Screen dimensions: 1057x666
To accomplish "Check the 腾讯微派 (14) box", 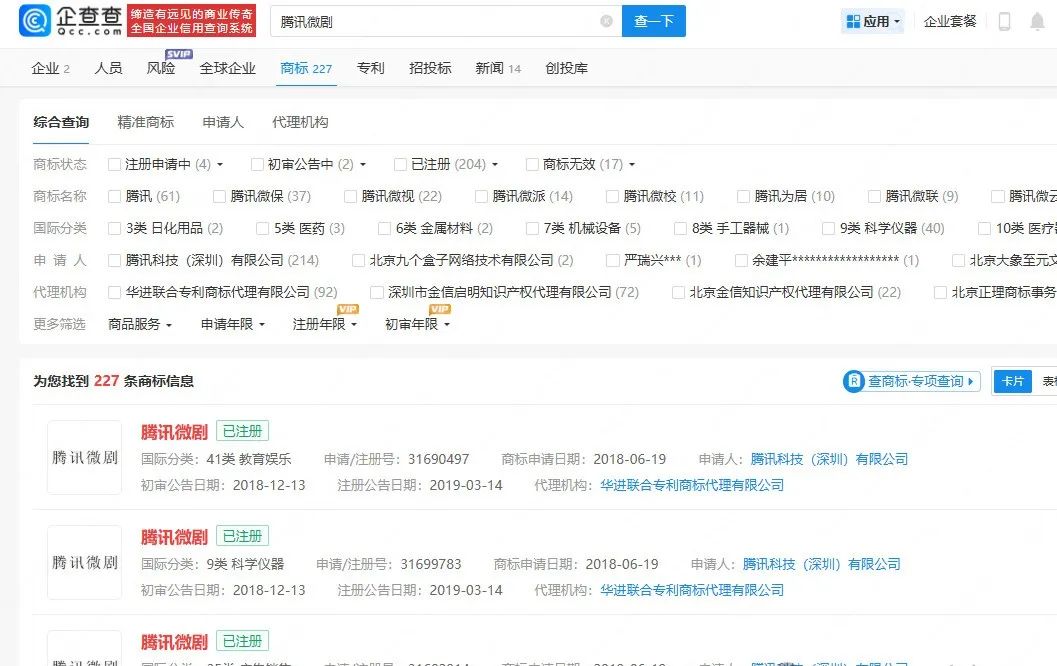I will pos(481,196).
